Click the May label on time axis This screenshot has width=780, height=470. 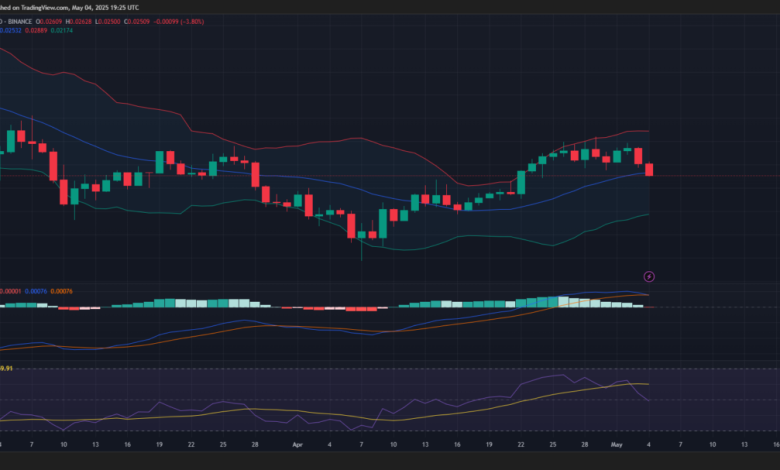616,445
